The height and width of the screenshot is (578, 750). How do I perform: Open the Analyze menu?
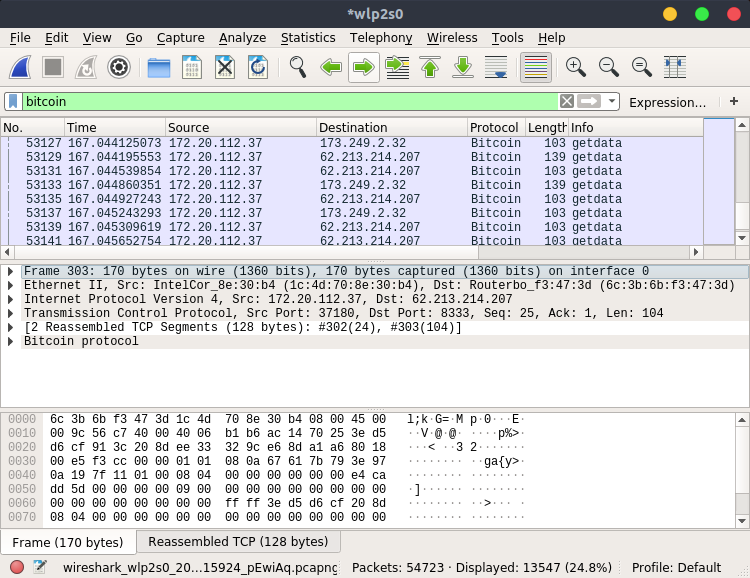[x=243, y=38]
